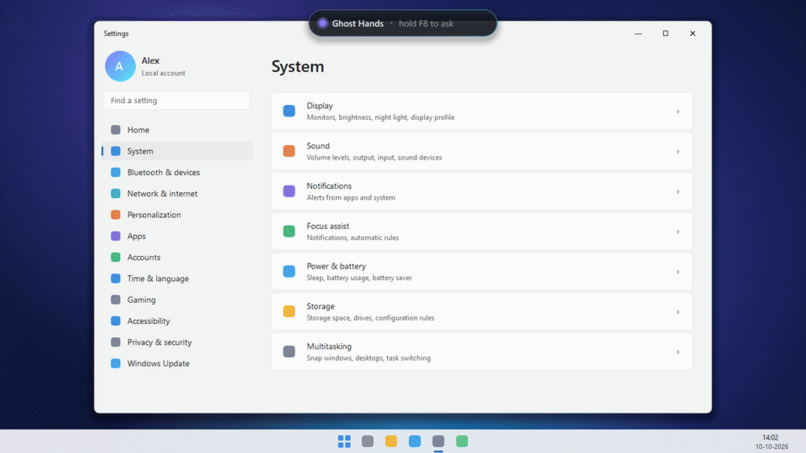Click the green Accounts icon
The image size is (806, 453).
116,257
